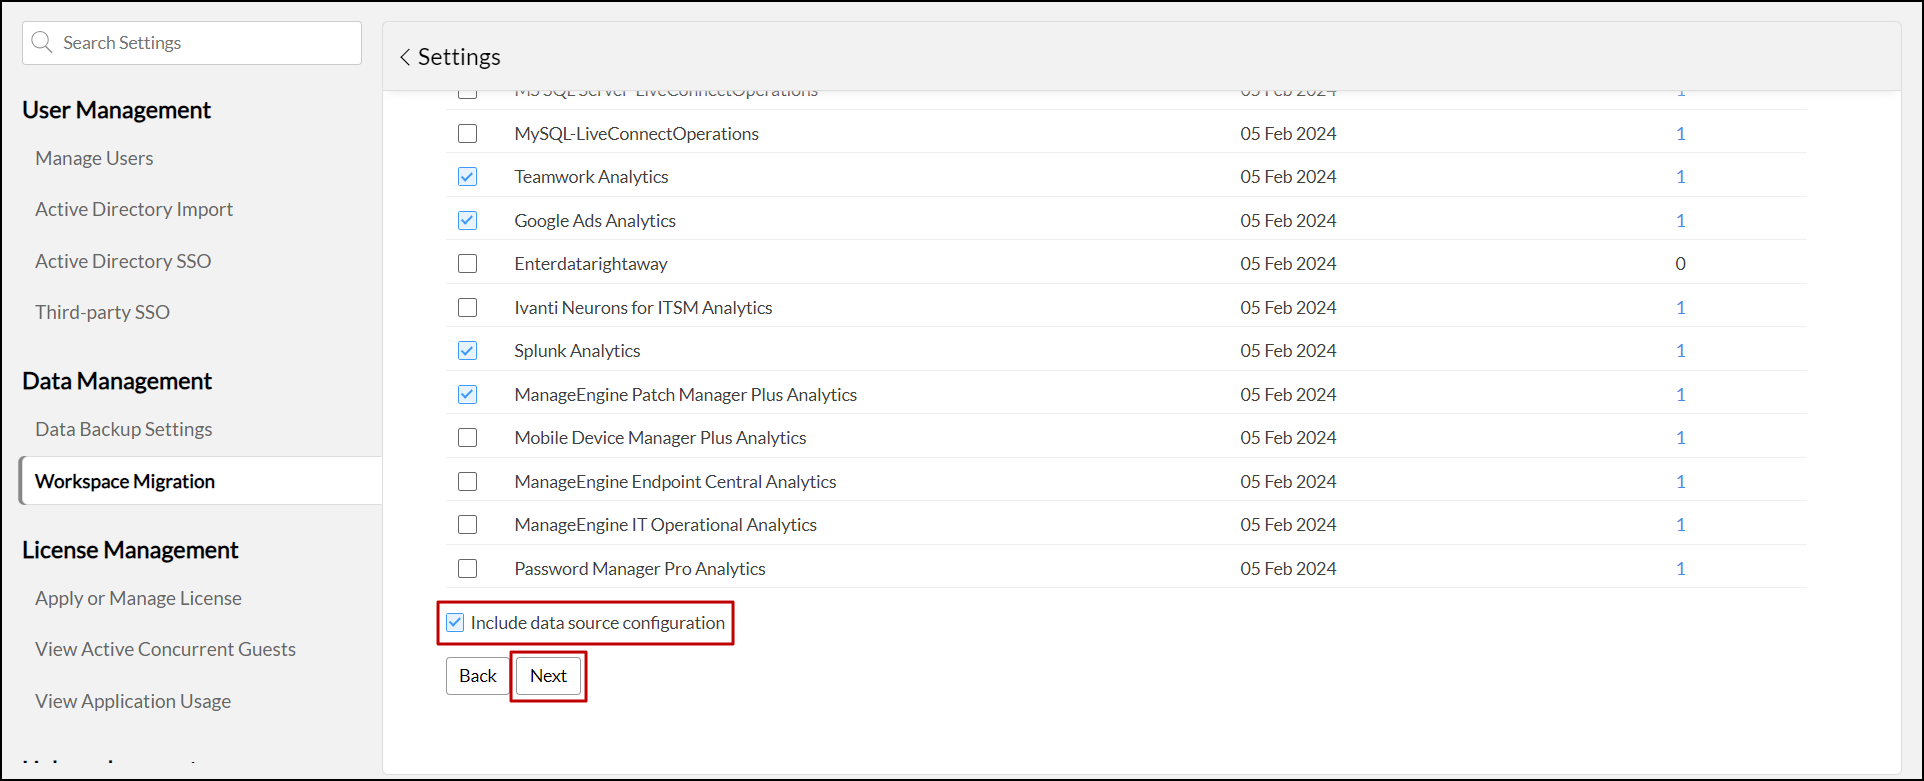Image resolution: width=1924 pixels, height=781 pixels.
Task: Uncheck the Teamwork Analytics checkbox
Action: tap(467, 177)
